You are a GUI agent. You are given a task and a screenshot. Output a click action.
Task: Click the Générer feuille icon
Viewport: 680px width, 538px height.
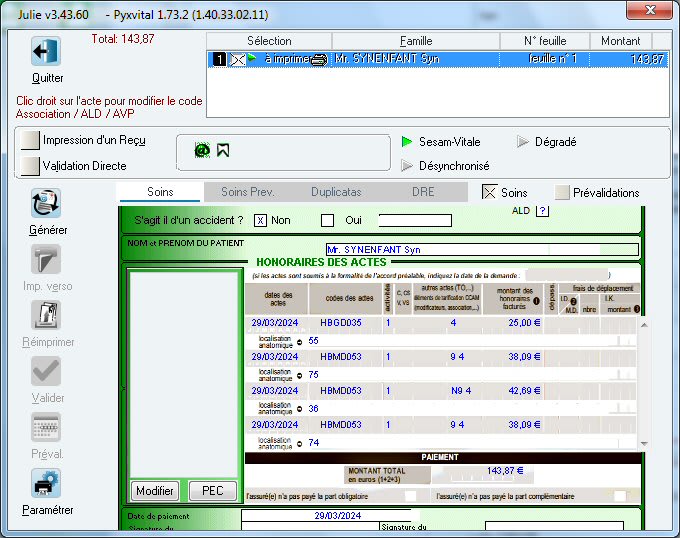click(46, 203)
